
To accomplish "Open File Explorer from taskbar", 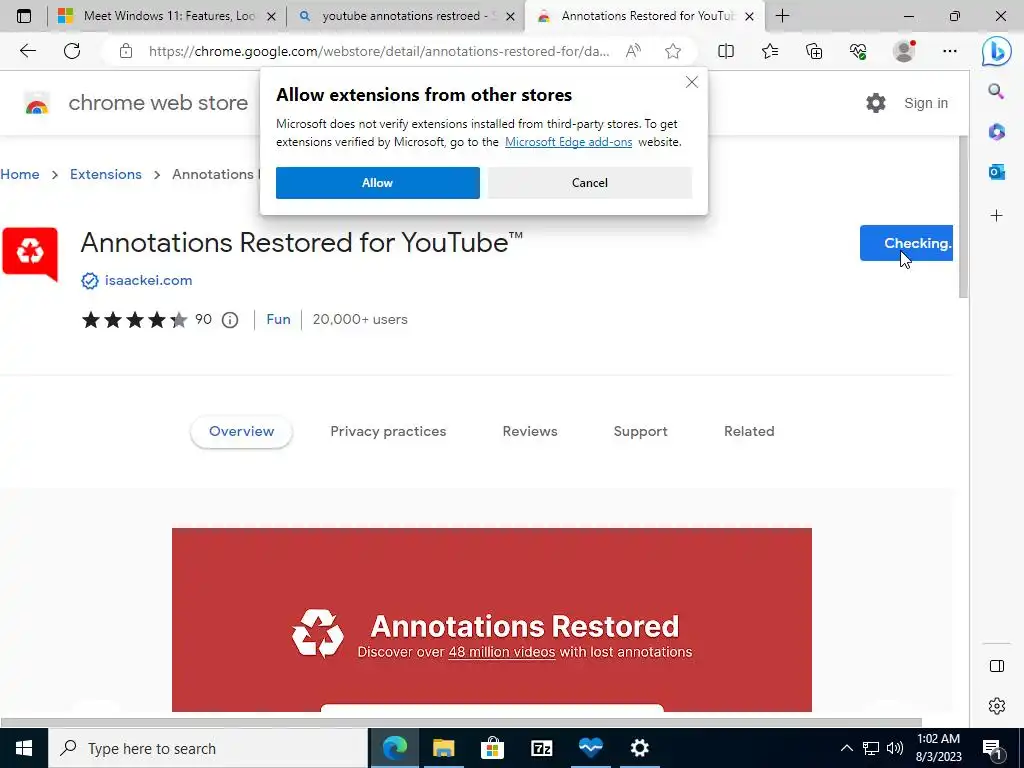I will click(x=443, y=748).
